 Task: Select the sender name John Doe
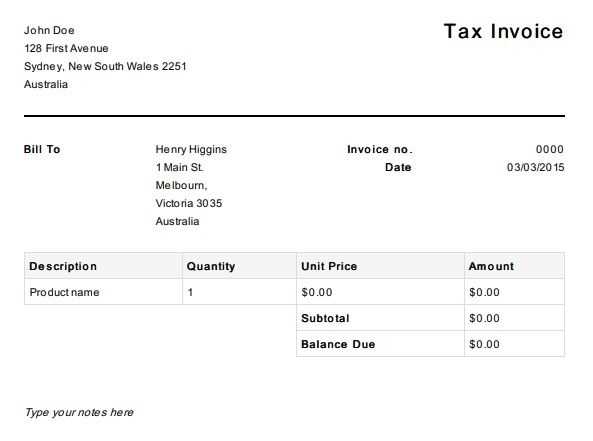pyautogui.click(x=49, y=30)
